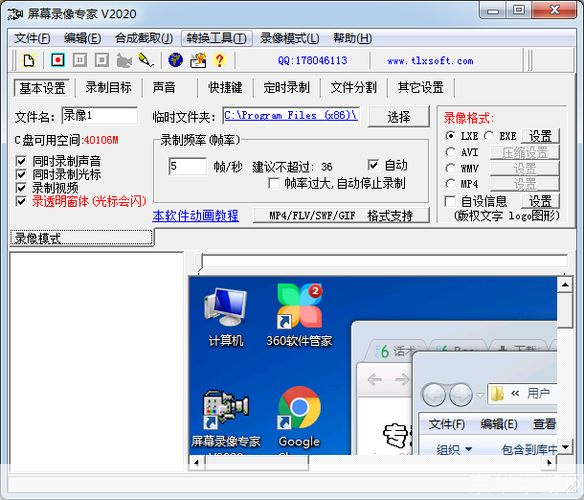The image size is (584, 500).
Task: Toggle the 自动 frame rate checkbox
Action: point(373,165)
